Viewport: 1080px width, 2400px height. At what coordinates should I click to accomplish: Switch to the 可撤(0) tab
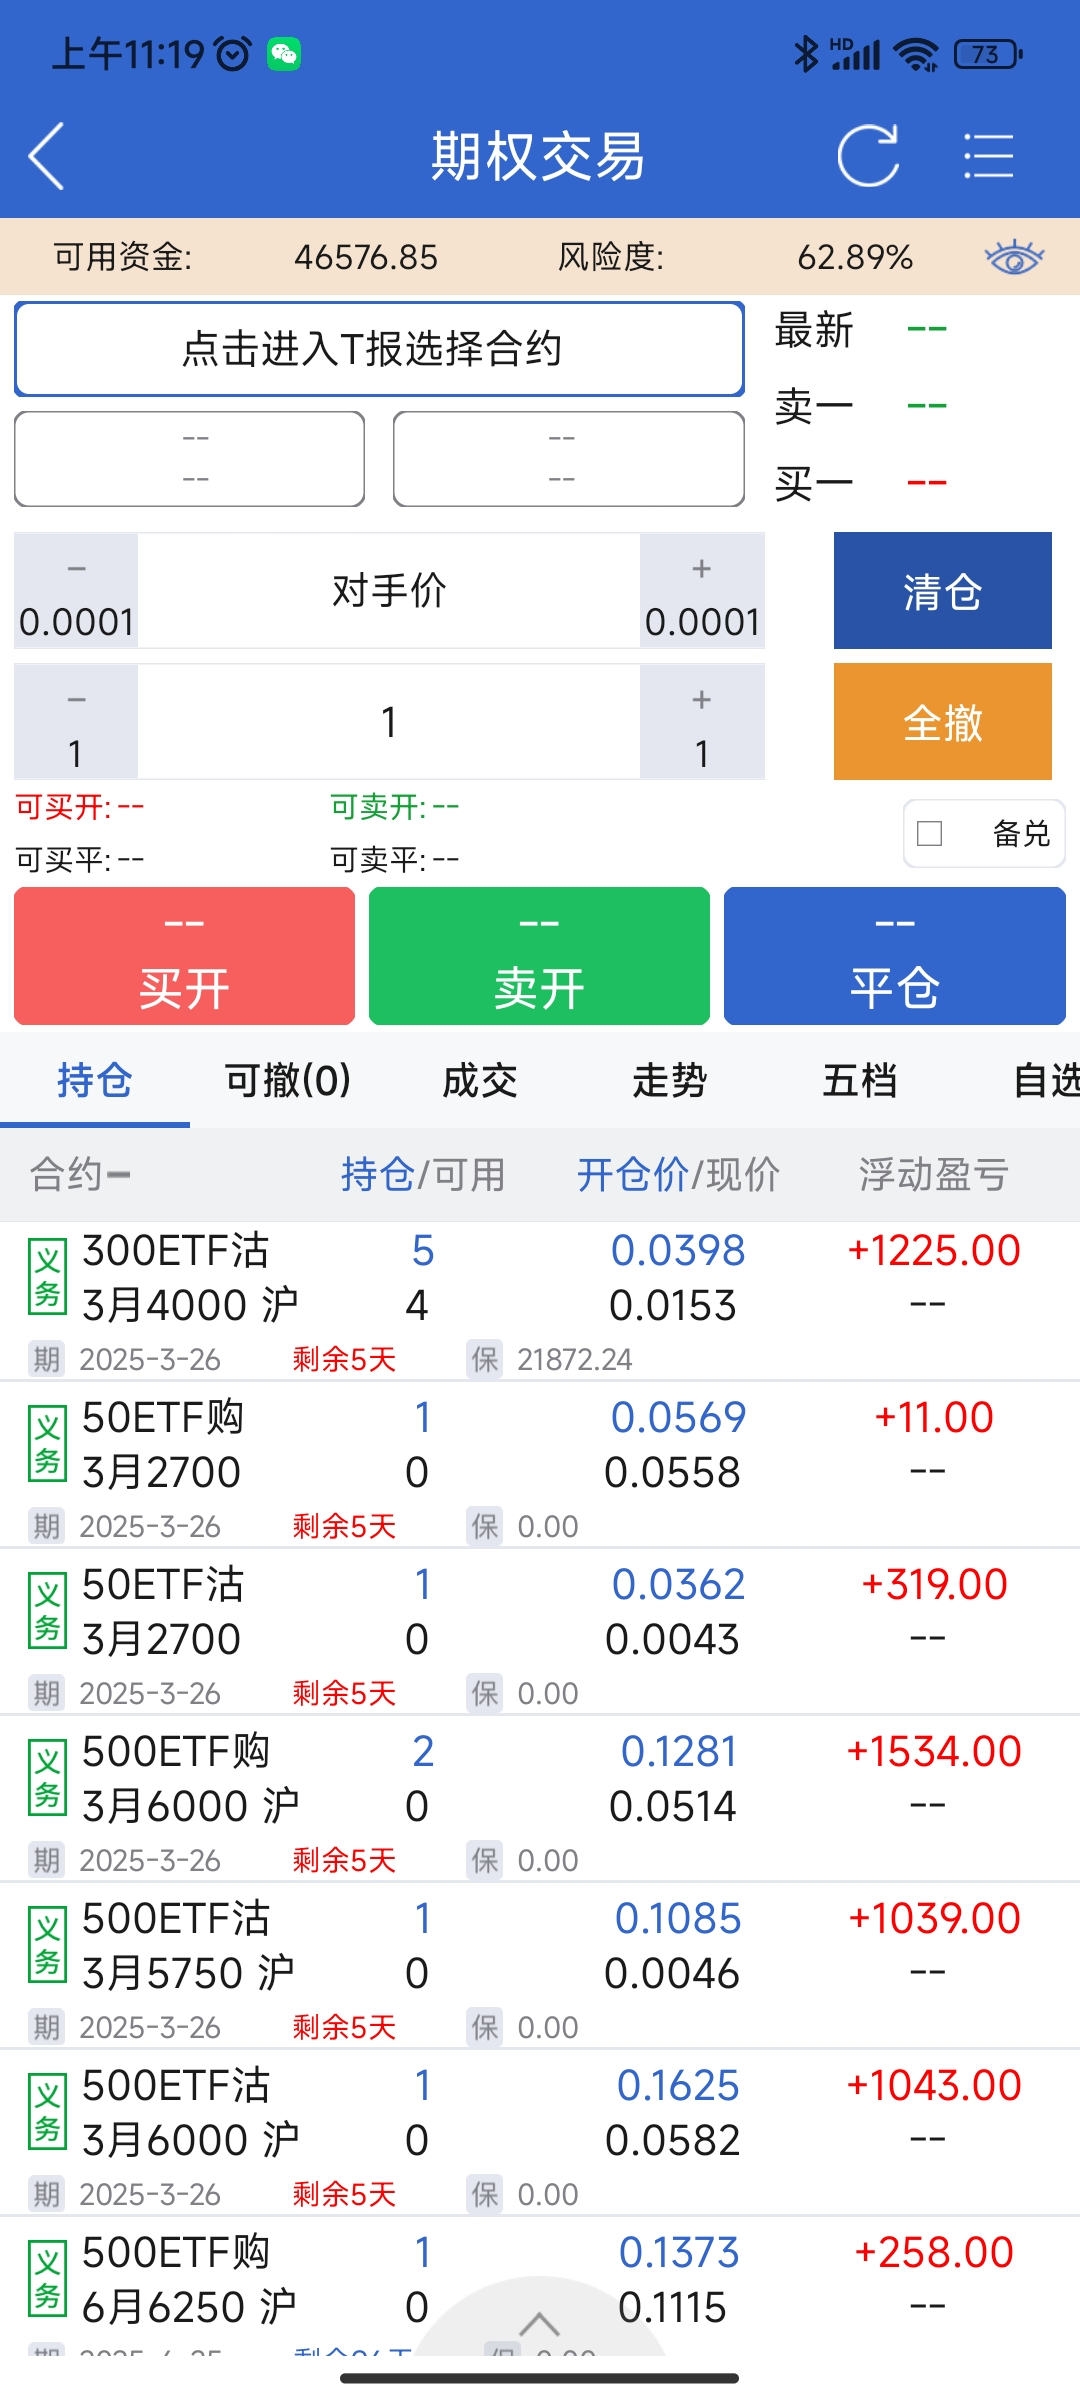(288, 1080)
